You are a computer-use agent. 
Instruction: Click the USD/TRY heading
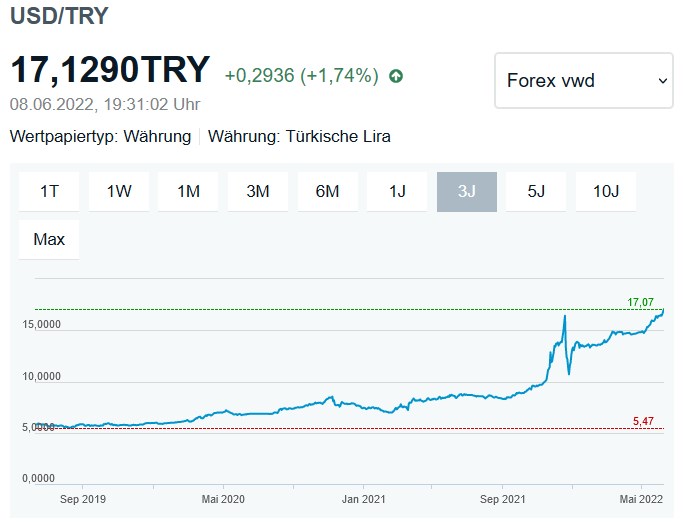pyautogui.click(x=59, y=16)
